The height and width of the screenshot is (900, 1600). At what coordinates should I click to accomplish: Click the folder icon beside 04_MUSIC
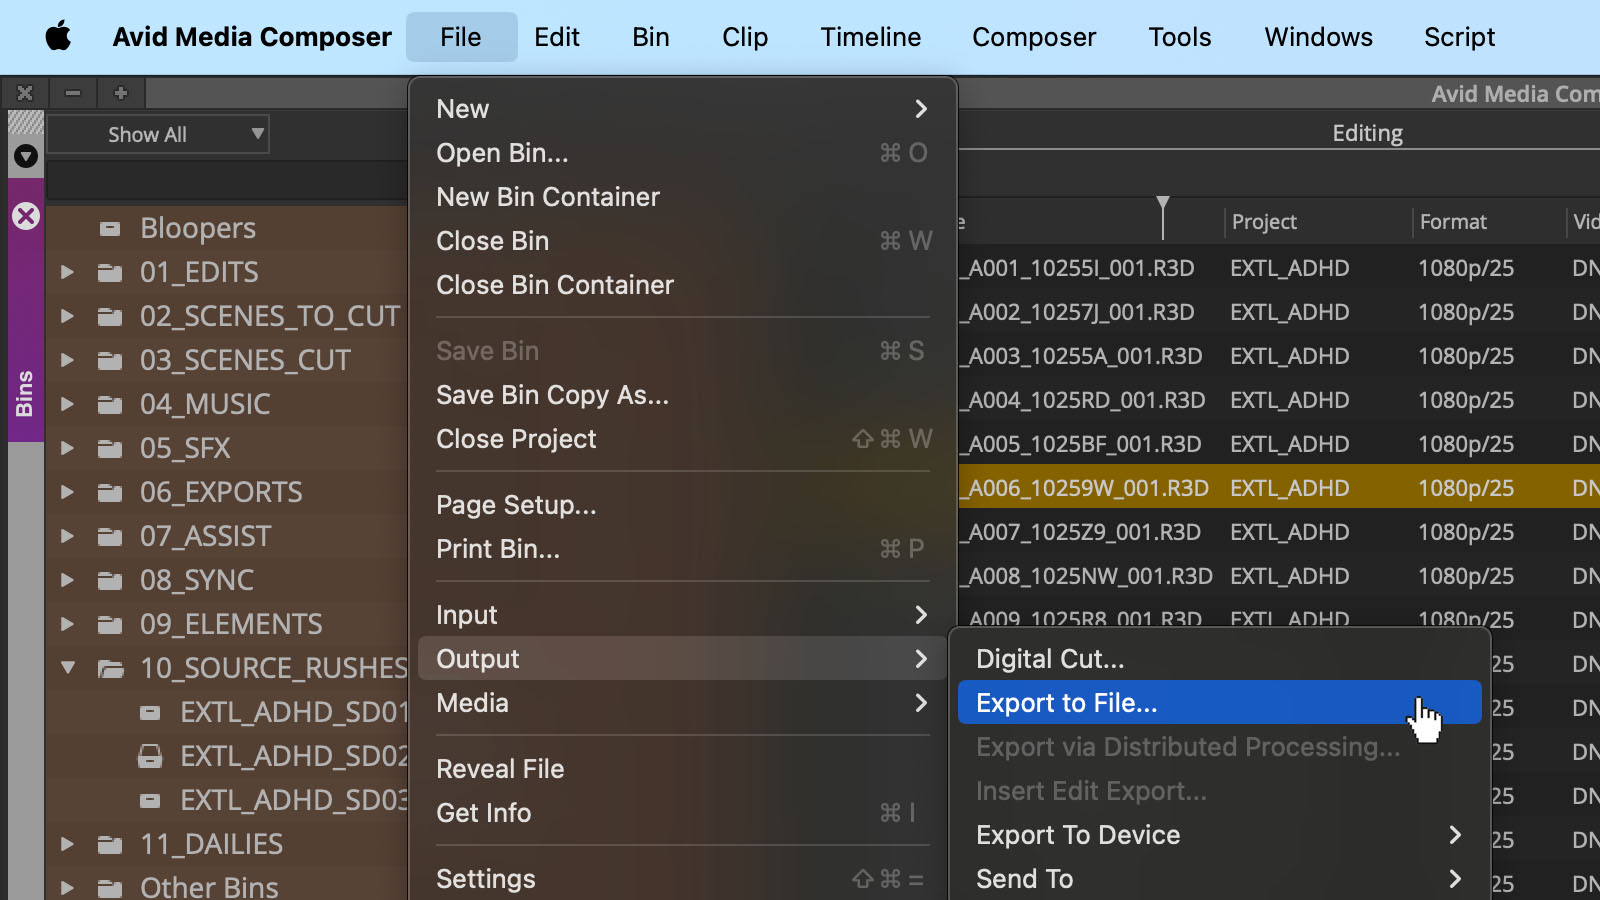point(110,404)
